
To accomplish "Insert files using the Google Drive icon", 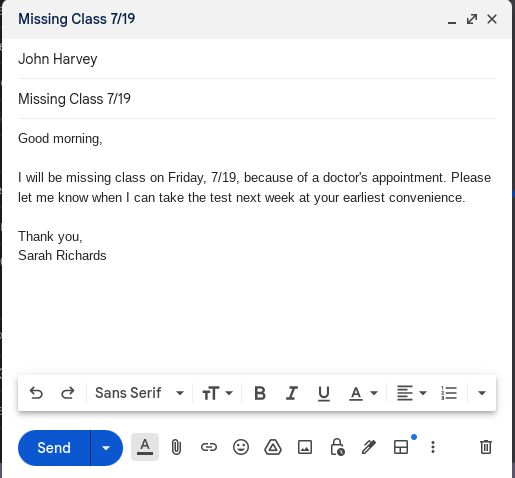I will click(x=273, y=447).
